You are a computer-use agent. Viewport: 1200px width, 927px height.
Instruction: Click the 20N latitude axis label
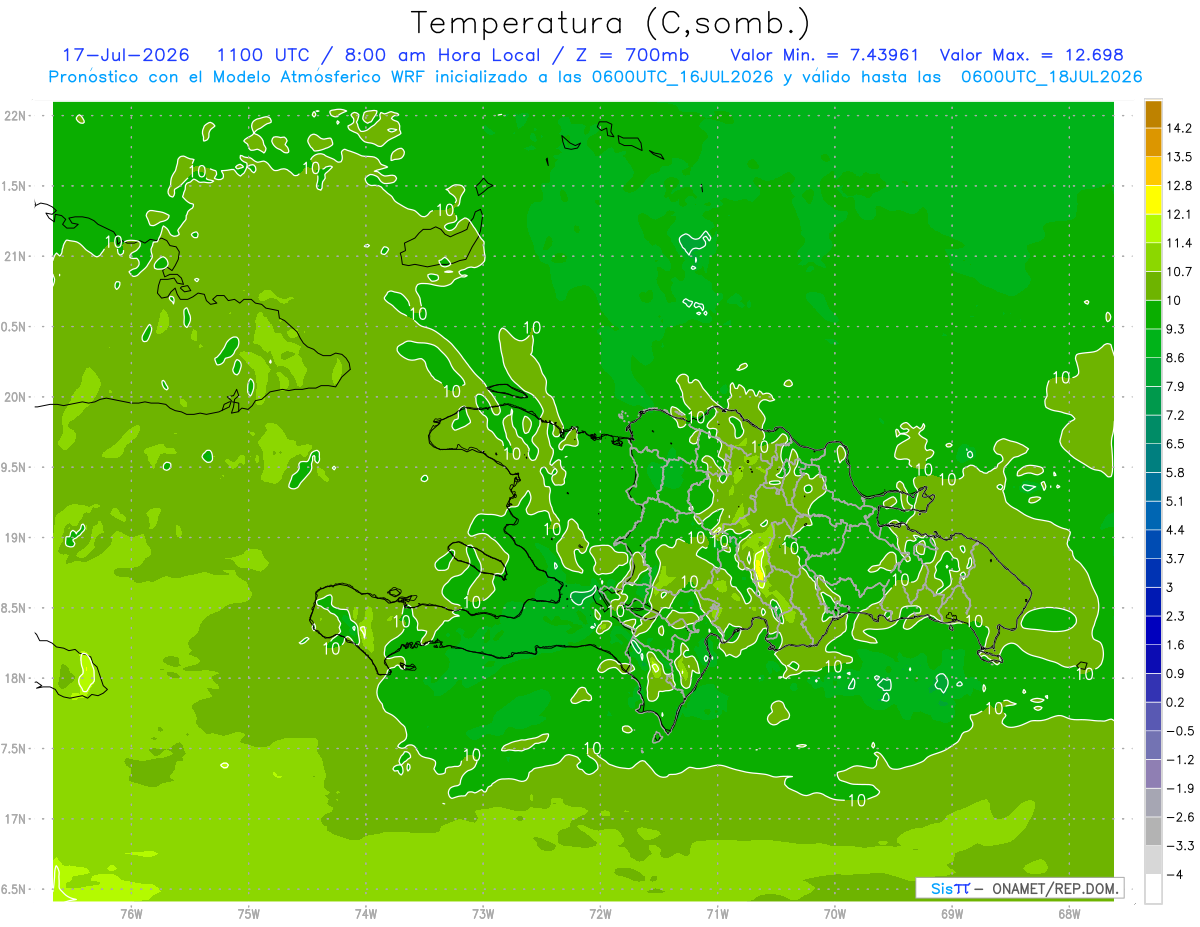click(x=16, y=397)
